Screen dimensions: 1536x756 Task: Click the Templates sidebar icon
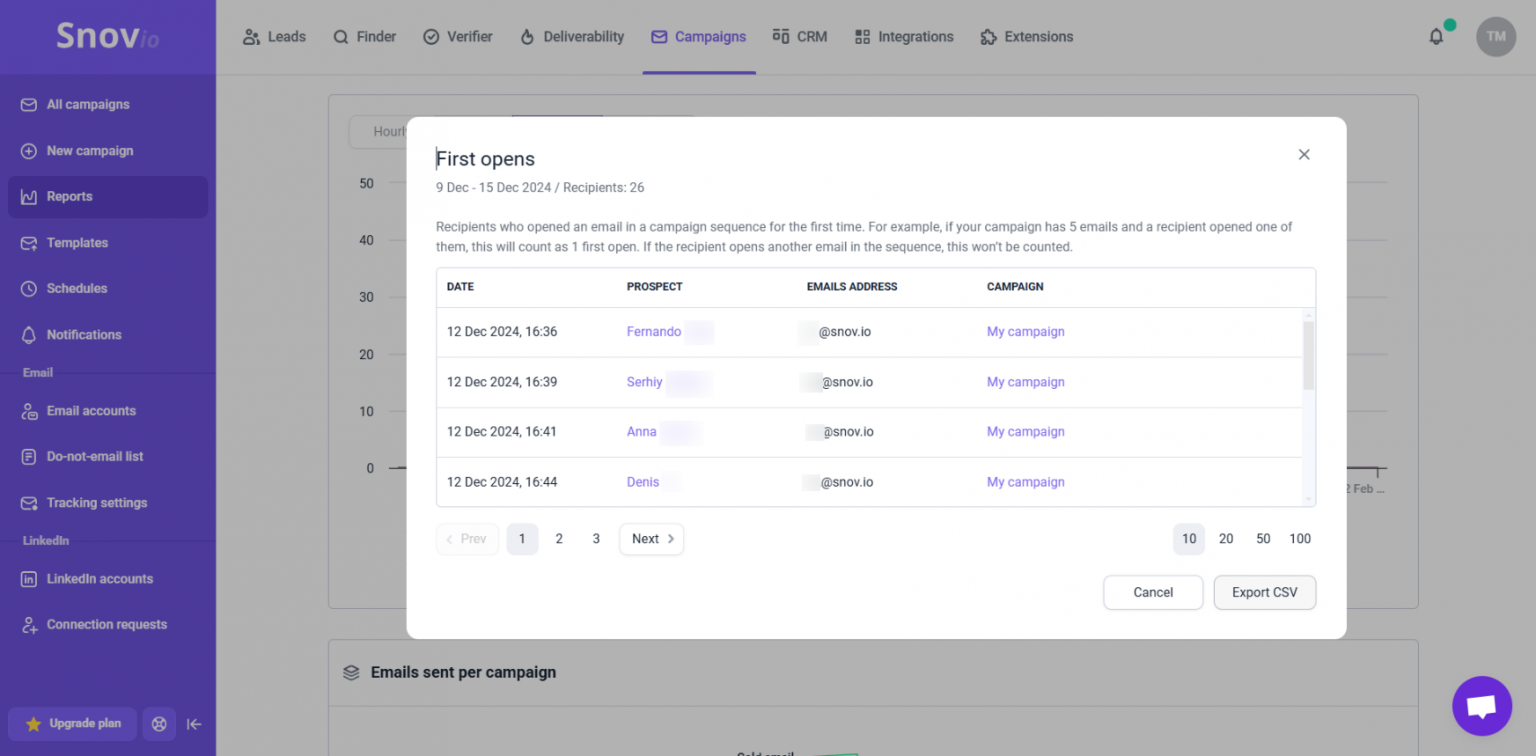[x=29, y=243]
